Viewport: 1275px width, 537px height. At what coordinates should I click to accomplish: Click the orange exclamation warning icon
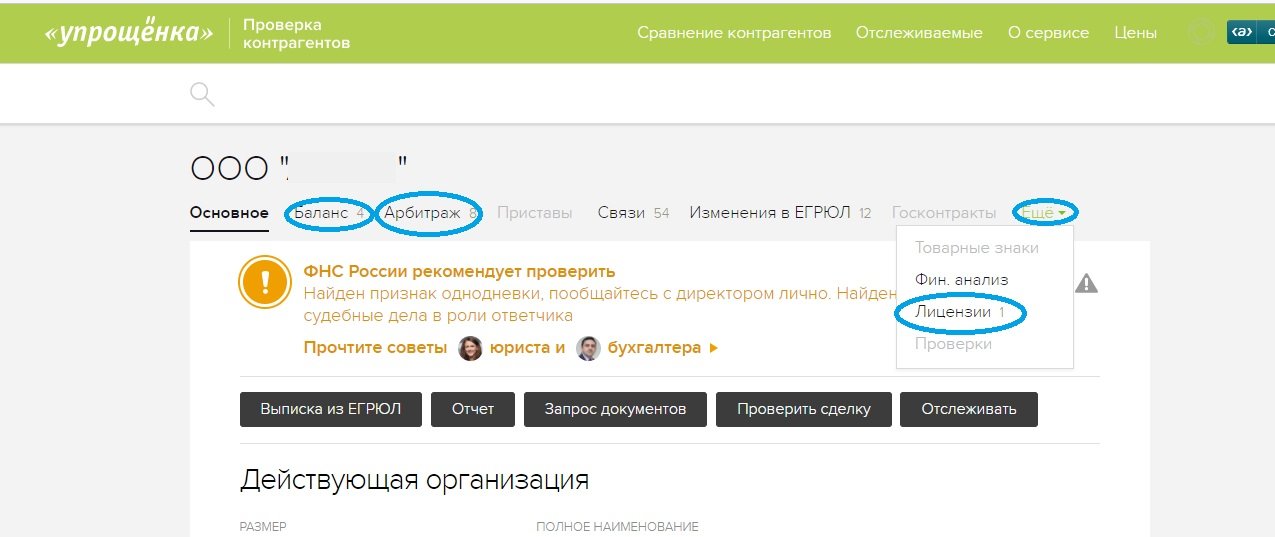[264, 282]
